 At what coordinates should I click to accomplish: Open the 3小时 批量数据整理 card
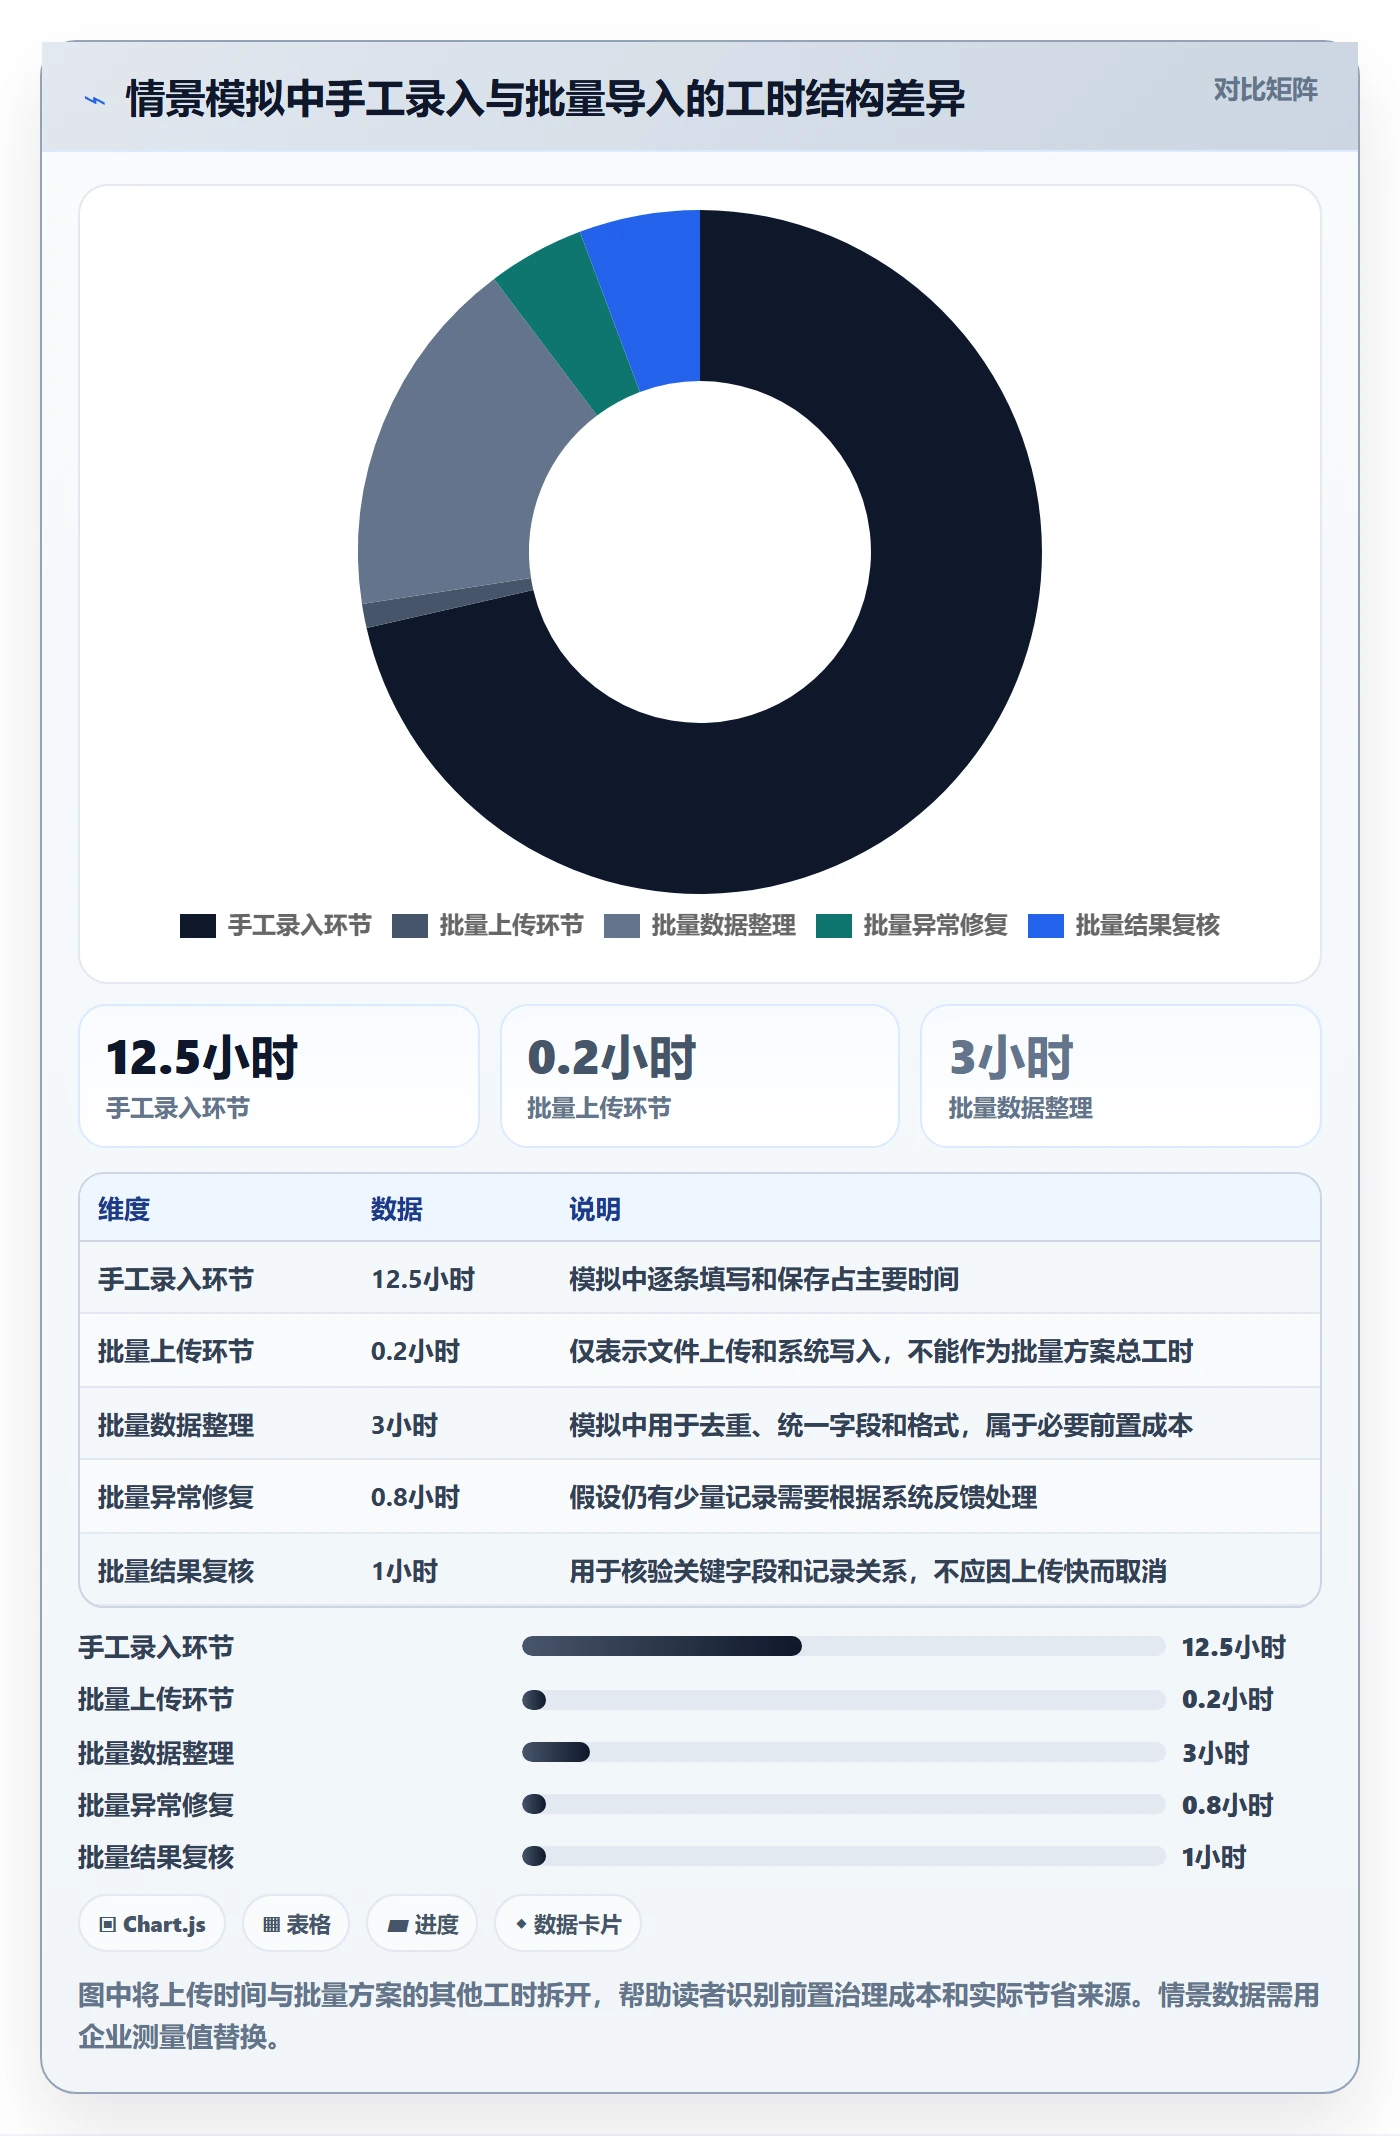1121,1076
